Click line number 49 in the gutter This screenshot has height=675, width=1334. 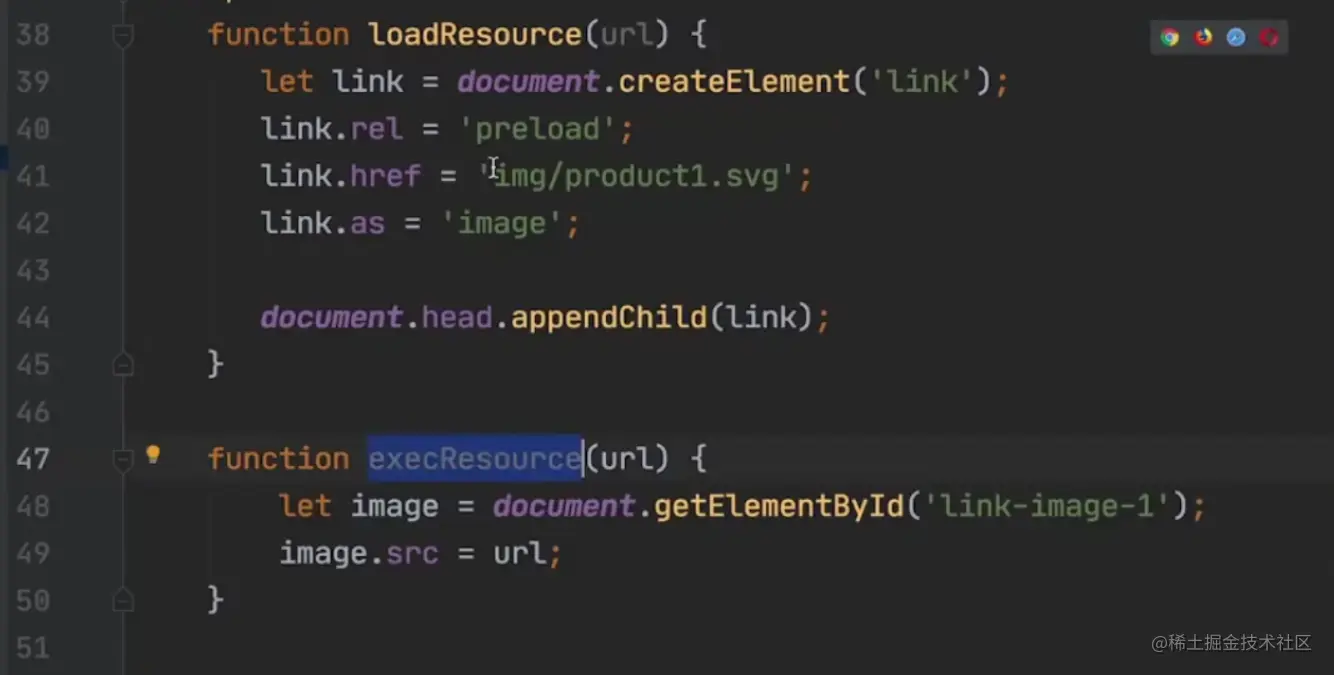pyautogui.click(x=33, y=553)
